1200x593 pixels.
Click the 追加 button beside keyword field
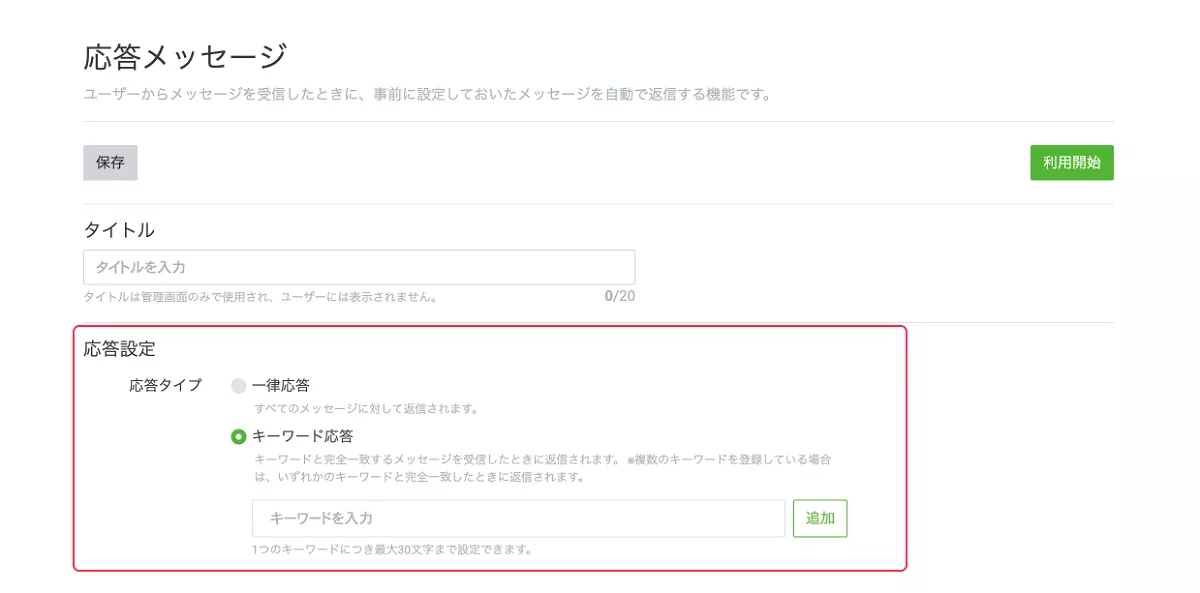(820, 519)
